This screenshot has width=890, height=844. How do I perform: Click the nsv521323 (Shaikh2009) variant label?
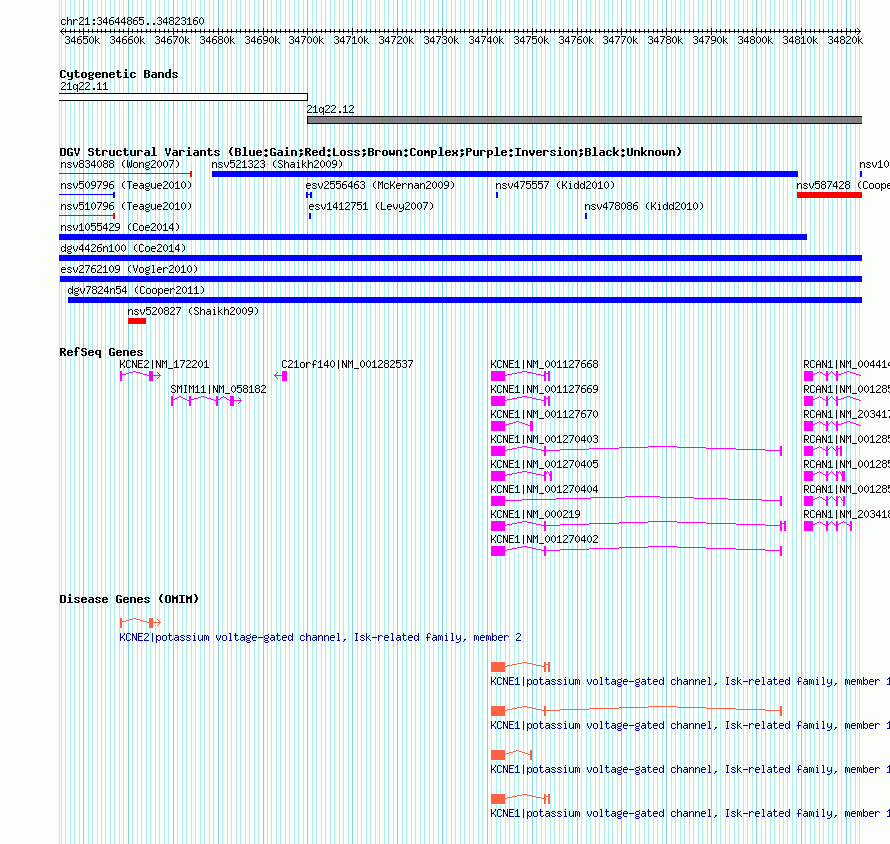[x=277, y=165]
